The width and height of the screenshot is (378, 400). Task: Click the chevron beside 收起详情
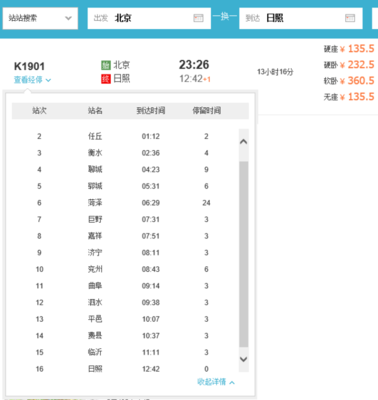click(x=232, y=382)
